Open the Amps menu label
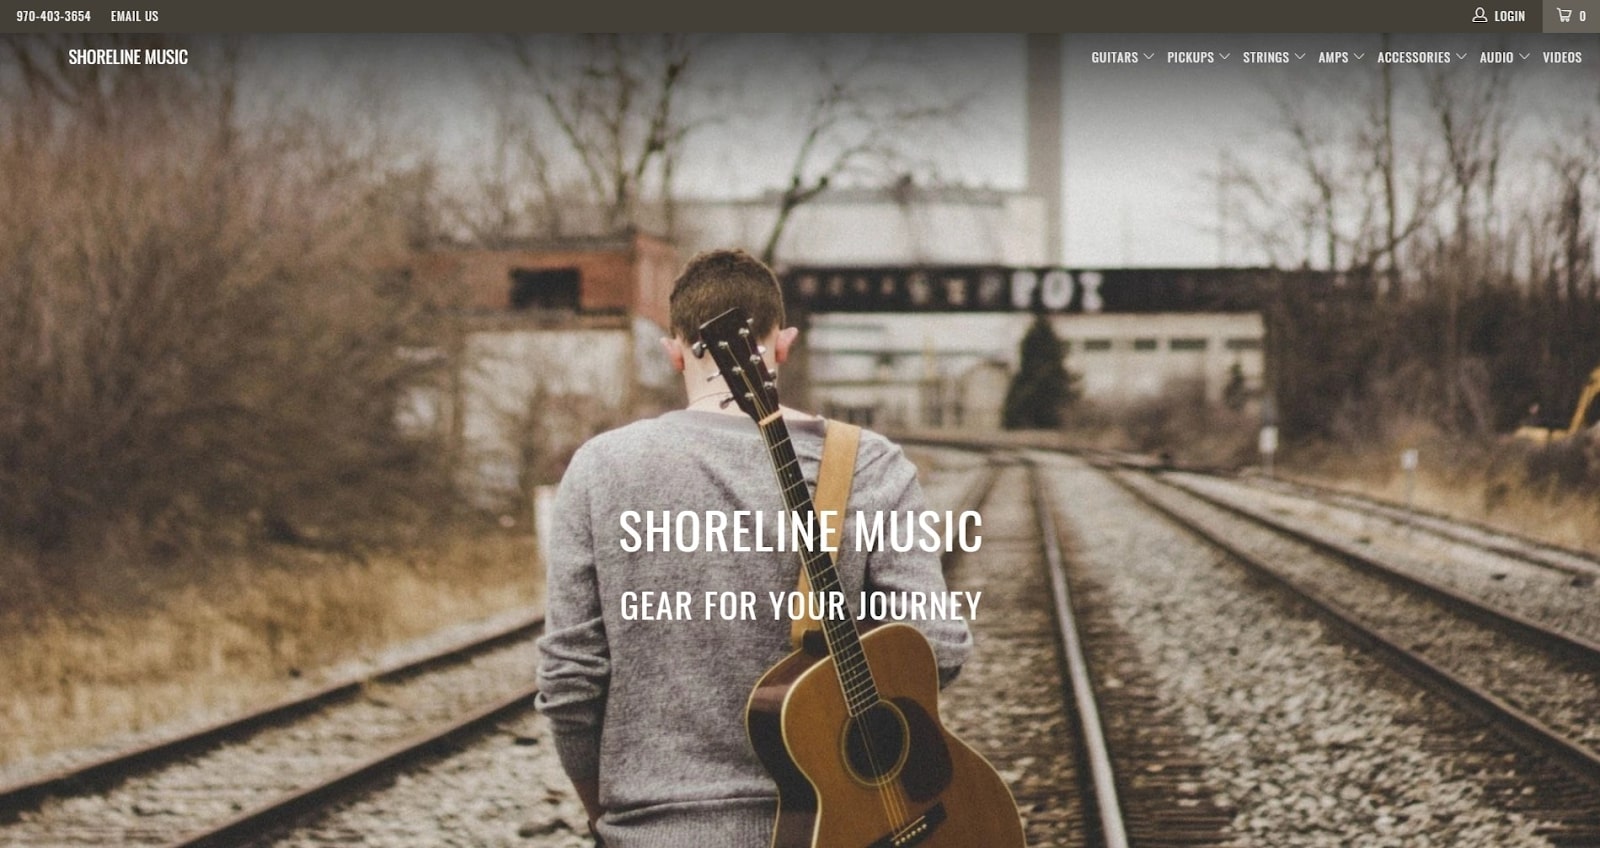The width and height of the screenshot is (1600, 848). pyautogui.click(x=1333, y=57)
